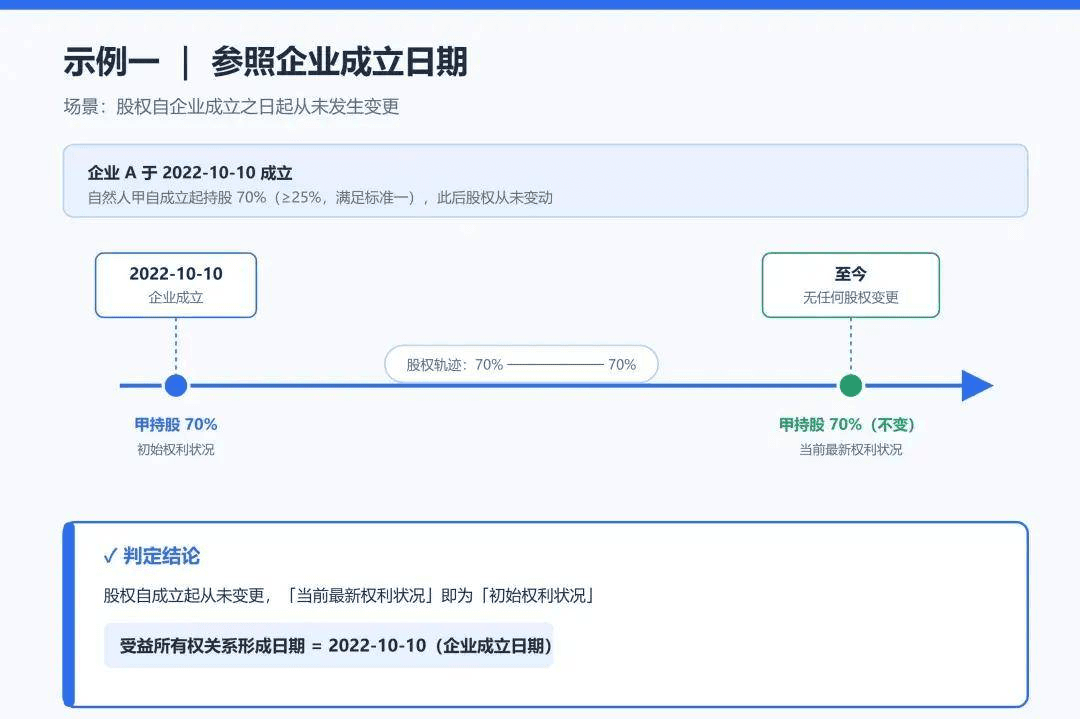The width and height of the screenshot is (1080, 719).
Task: Click the 股权自成立起从未变更 conclusion sentence
Action: pyautogui.click(x=349, y=596)
